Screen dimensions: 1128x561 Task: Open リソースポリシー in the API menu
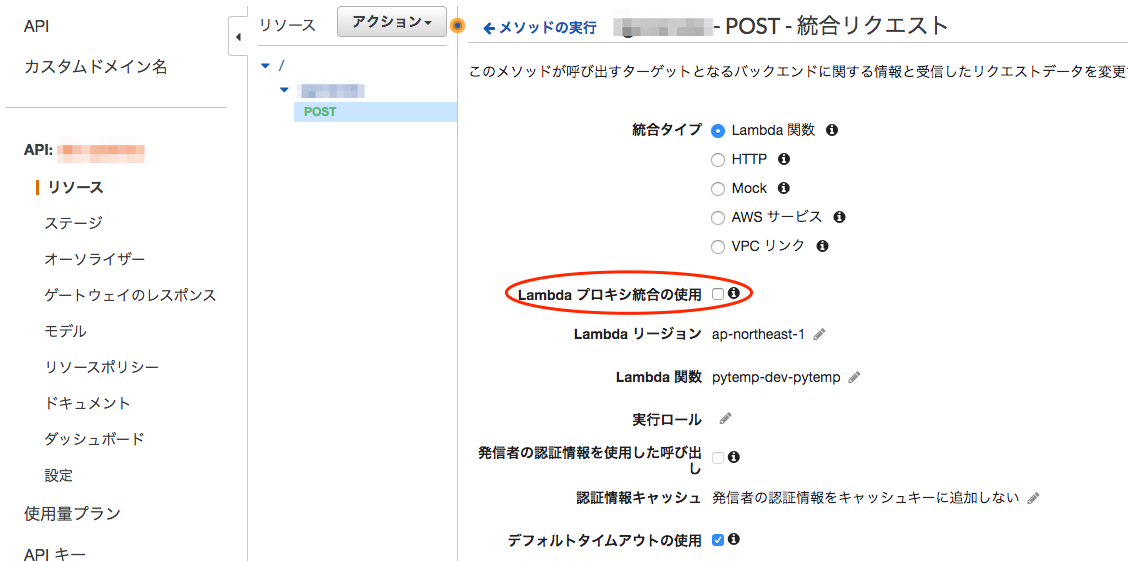(x=101, y=368)
